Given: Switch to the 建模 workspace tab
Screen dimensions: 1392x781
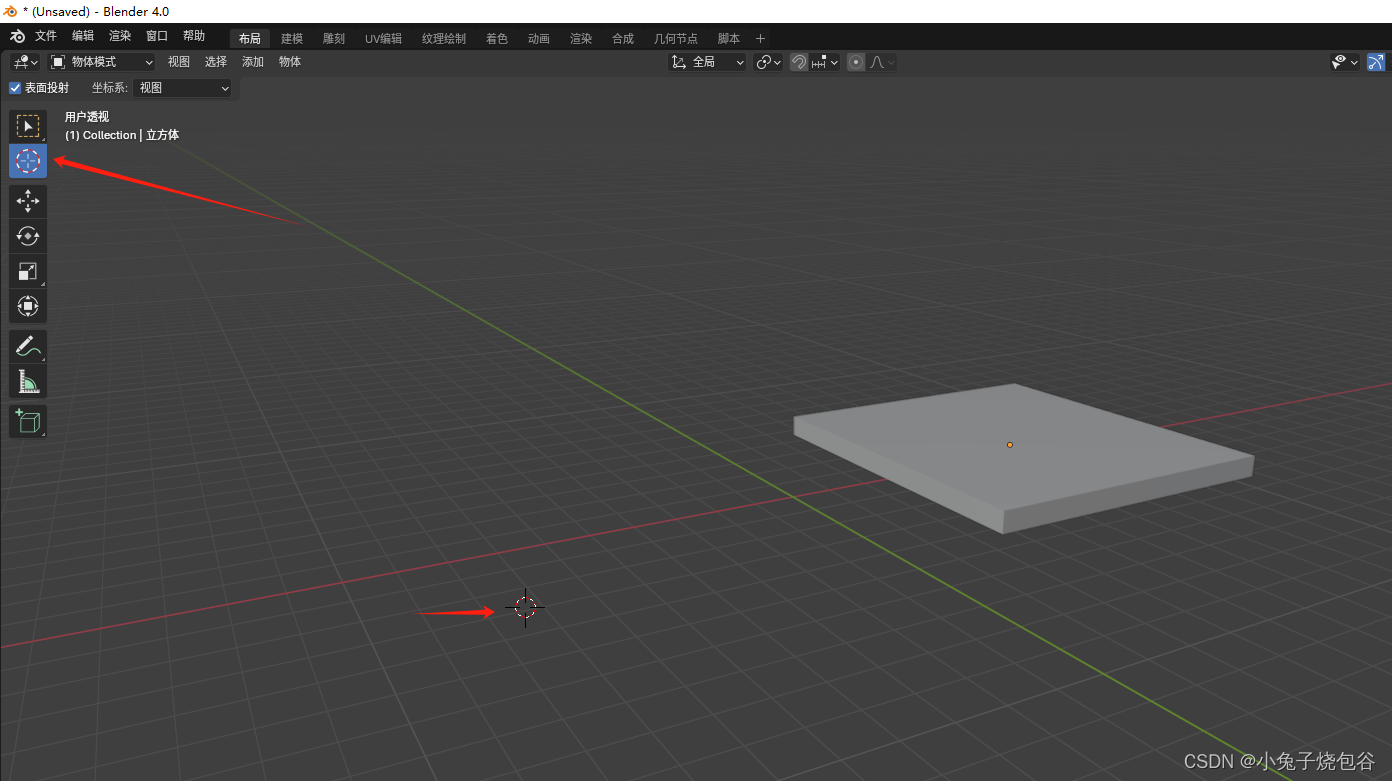Looking at the screenshot, I should pos(292,39).
